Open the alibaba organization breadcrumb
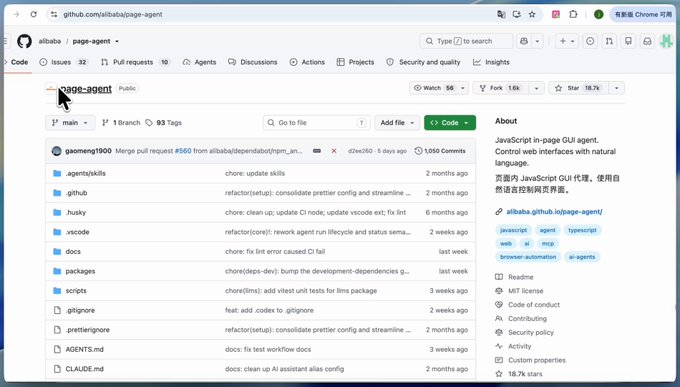680x387 pixels. pos(49,41)
